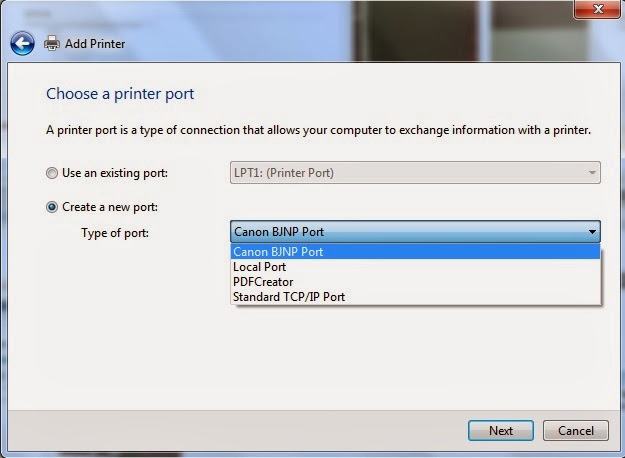Click the Add Printer title text

tap(95, 43)
